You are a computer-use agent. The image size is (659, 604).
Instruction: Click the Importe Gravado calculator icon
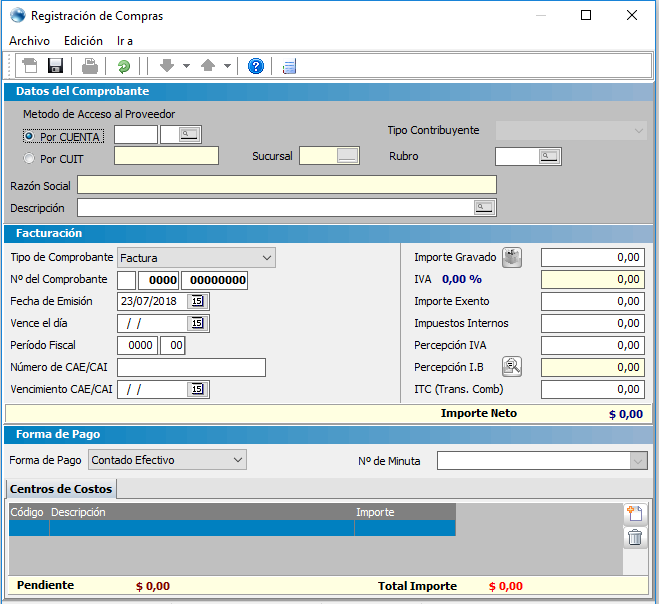click(x=512, y=257)
